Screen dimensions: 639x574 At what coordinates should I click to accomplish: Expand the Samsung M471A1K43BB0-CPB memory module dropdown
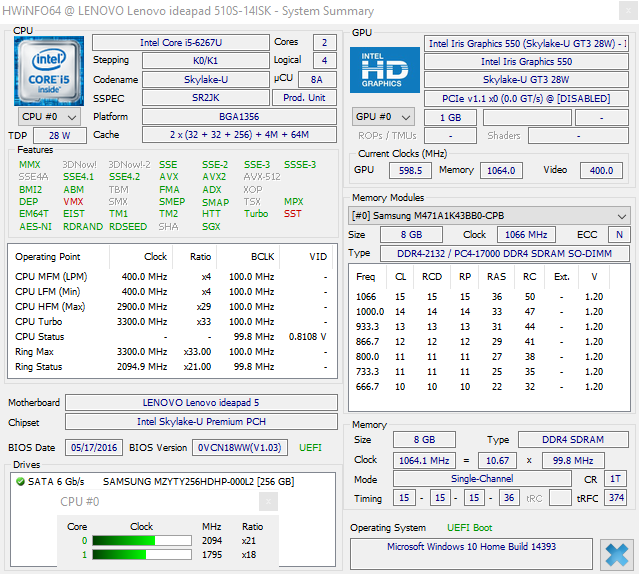tap(489, 216)
